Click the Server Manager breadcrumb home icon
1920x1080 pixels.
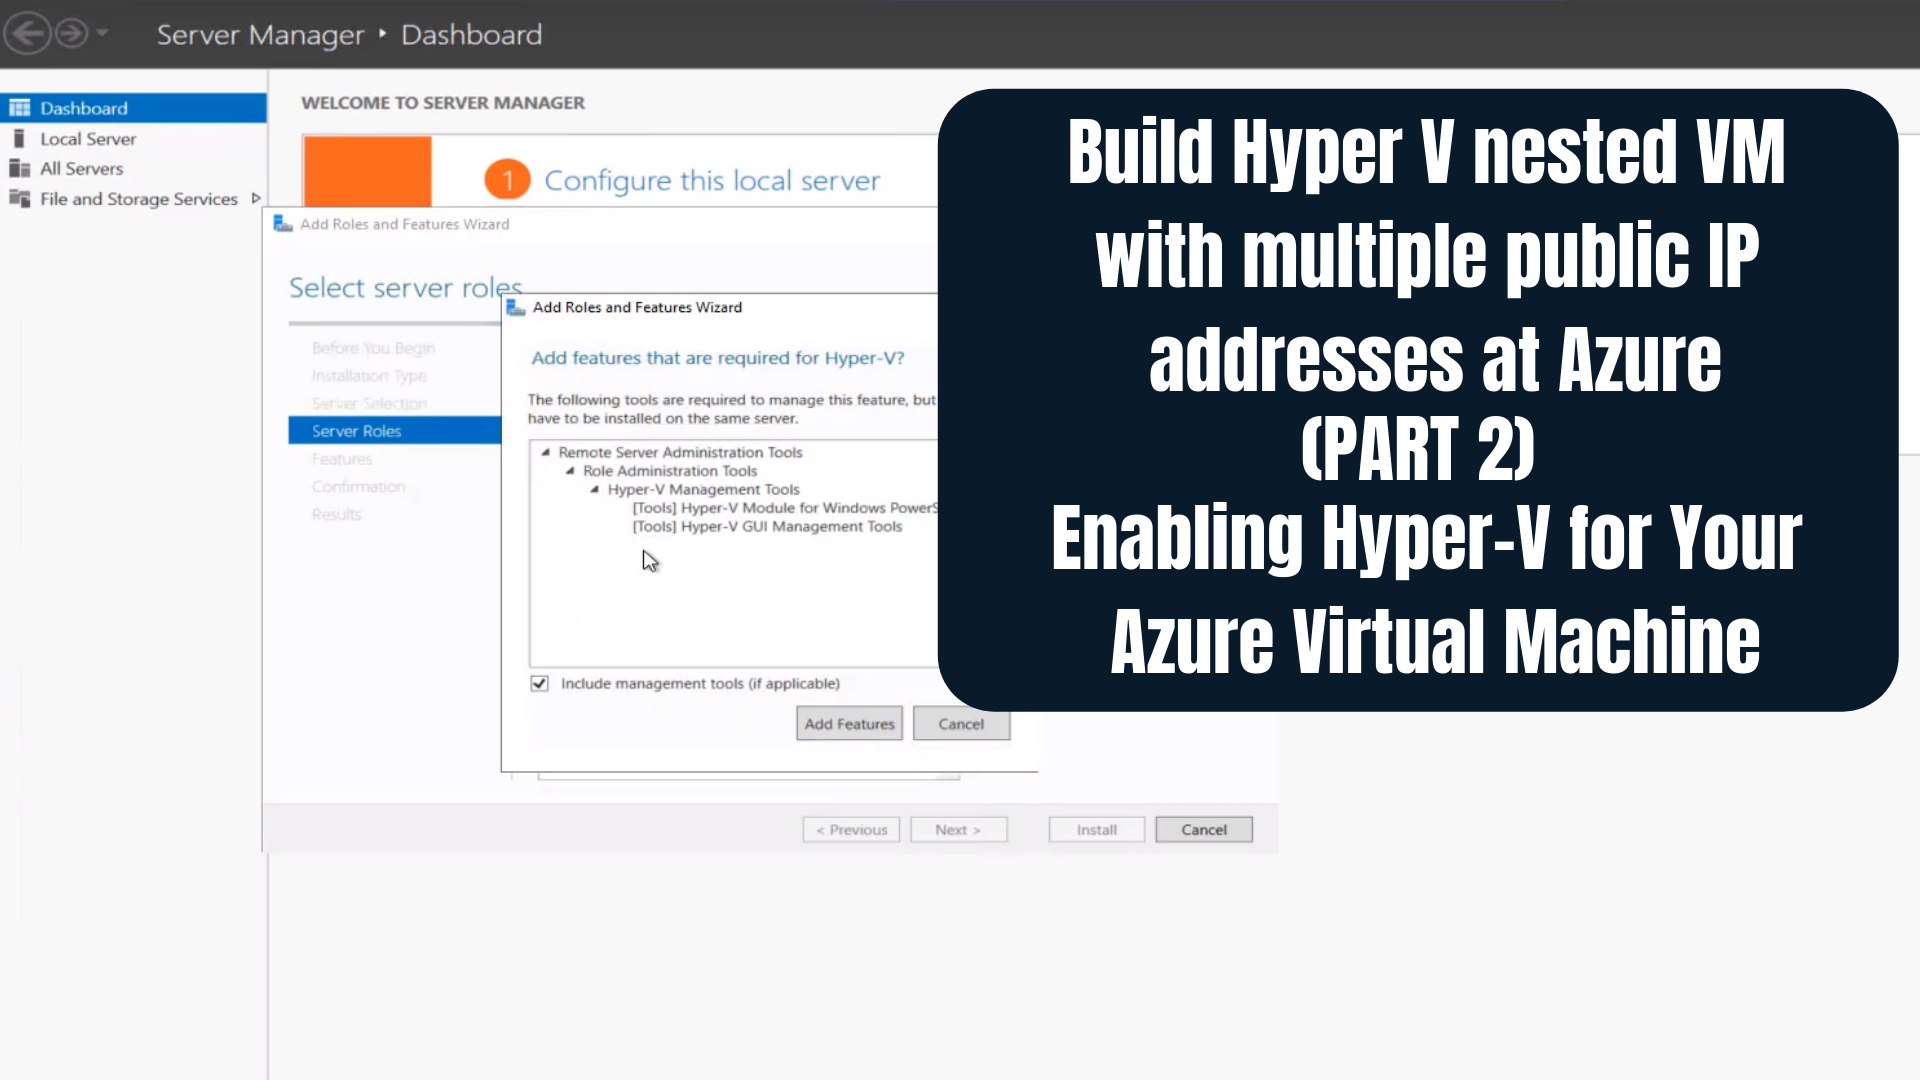click(x=258, y=34)
